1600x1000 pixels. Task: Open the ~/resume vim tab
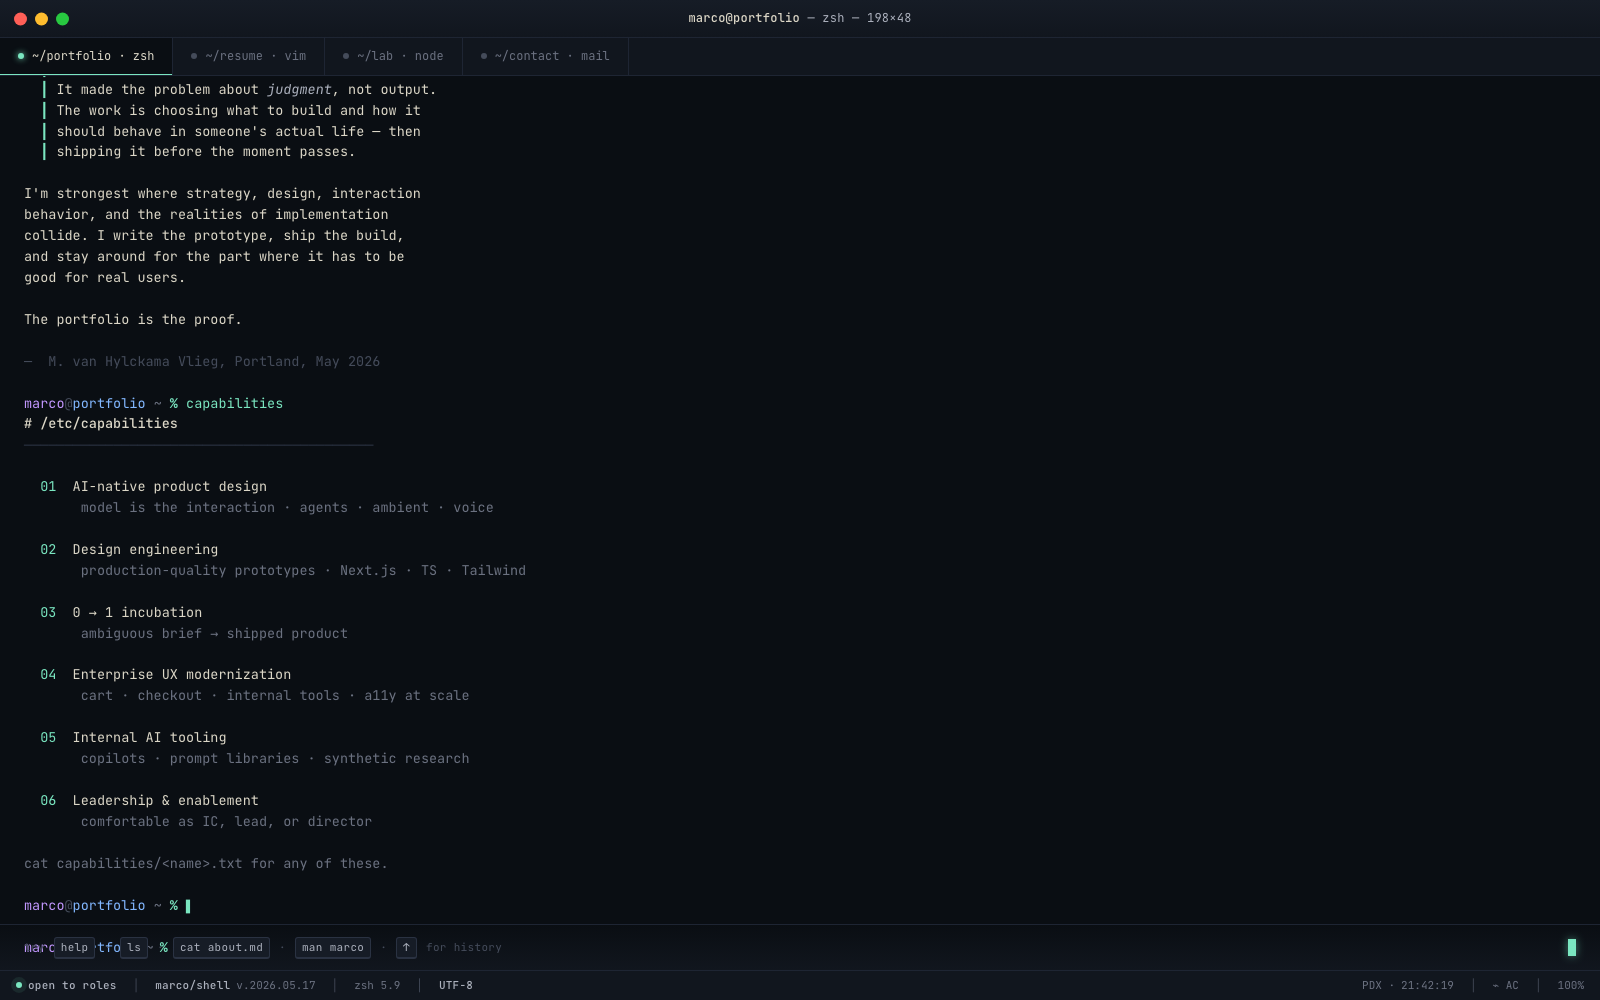tap(249, 56)
